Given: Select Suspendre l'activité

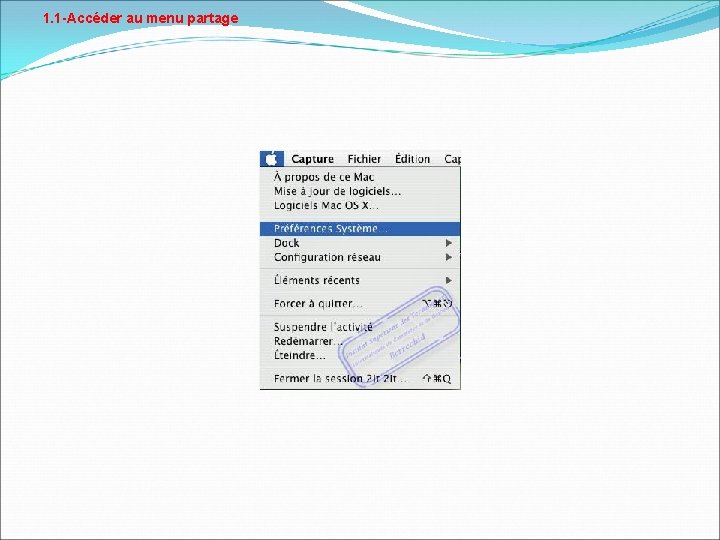Looking at the screenshot, I should click(360, 327).
